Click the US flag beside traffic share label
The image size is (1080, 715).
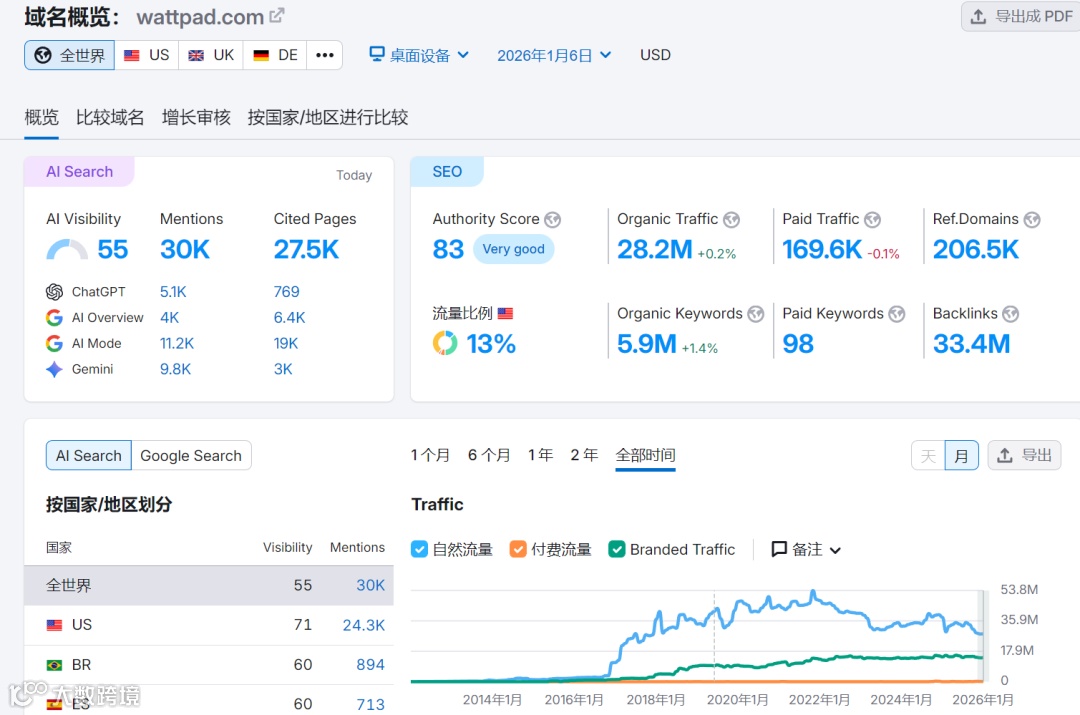point(506,313)
